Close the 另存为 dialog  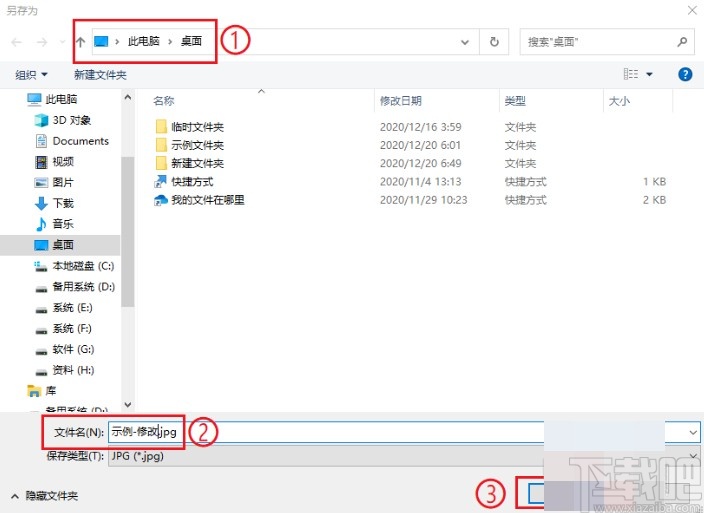pyautogui.click(x=692, y=10)
